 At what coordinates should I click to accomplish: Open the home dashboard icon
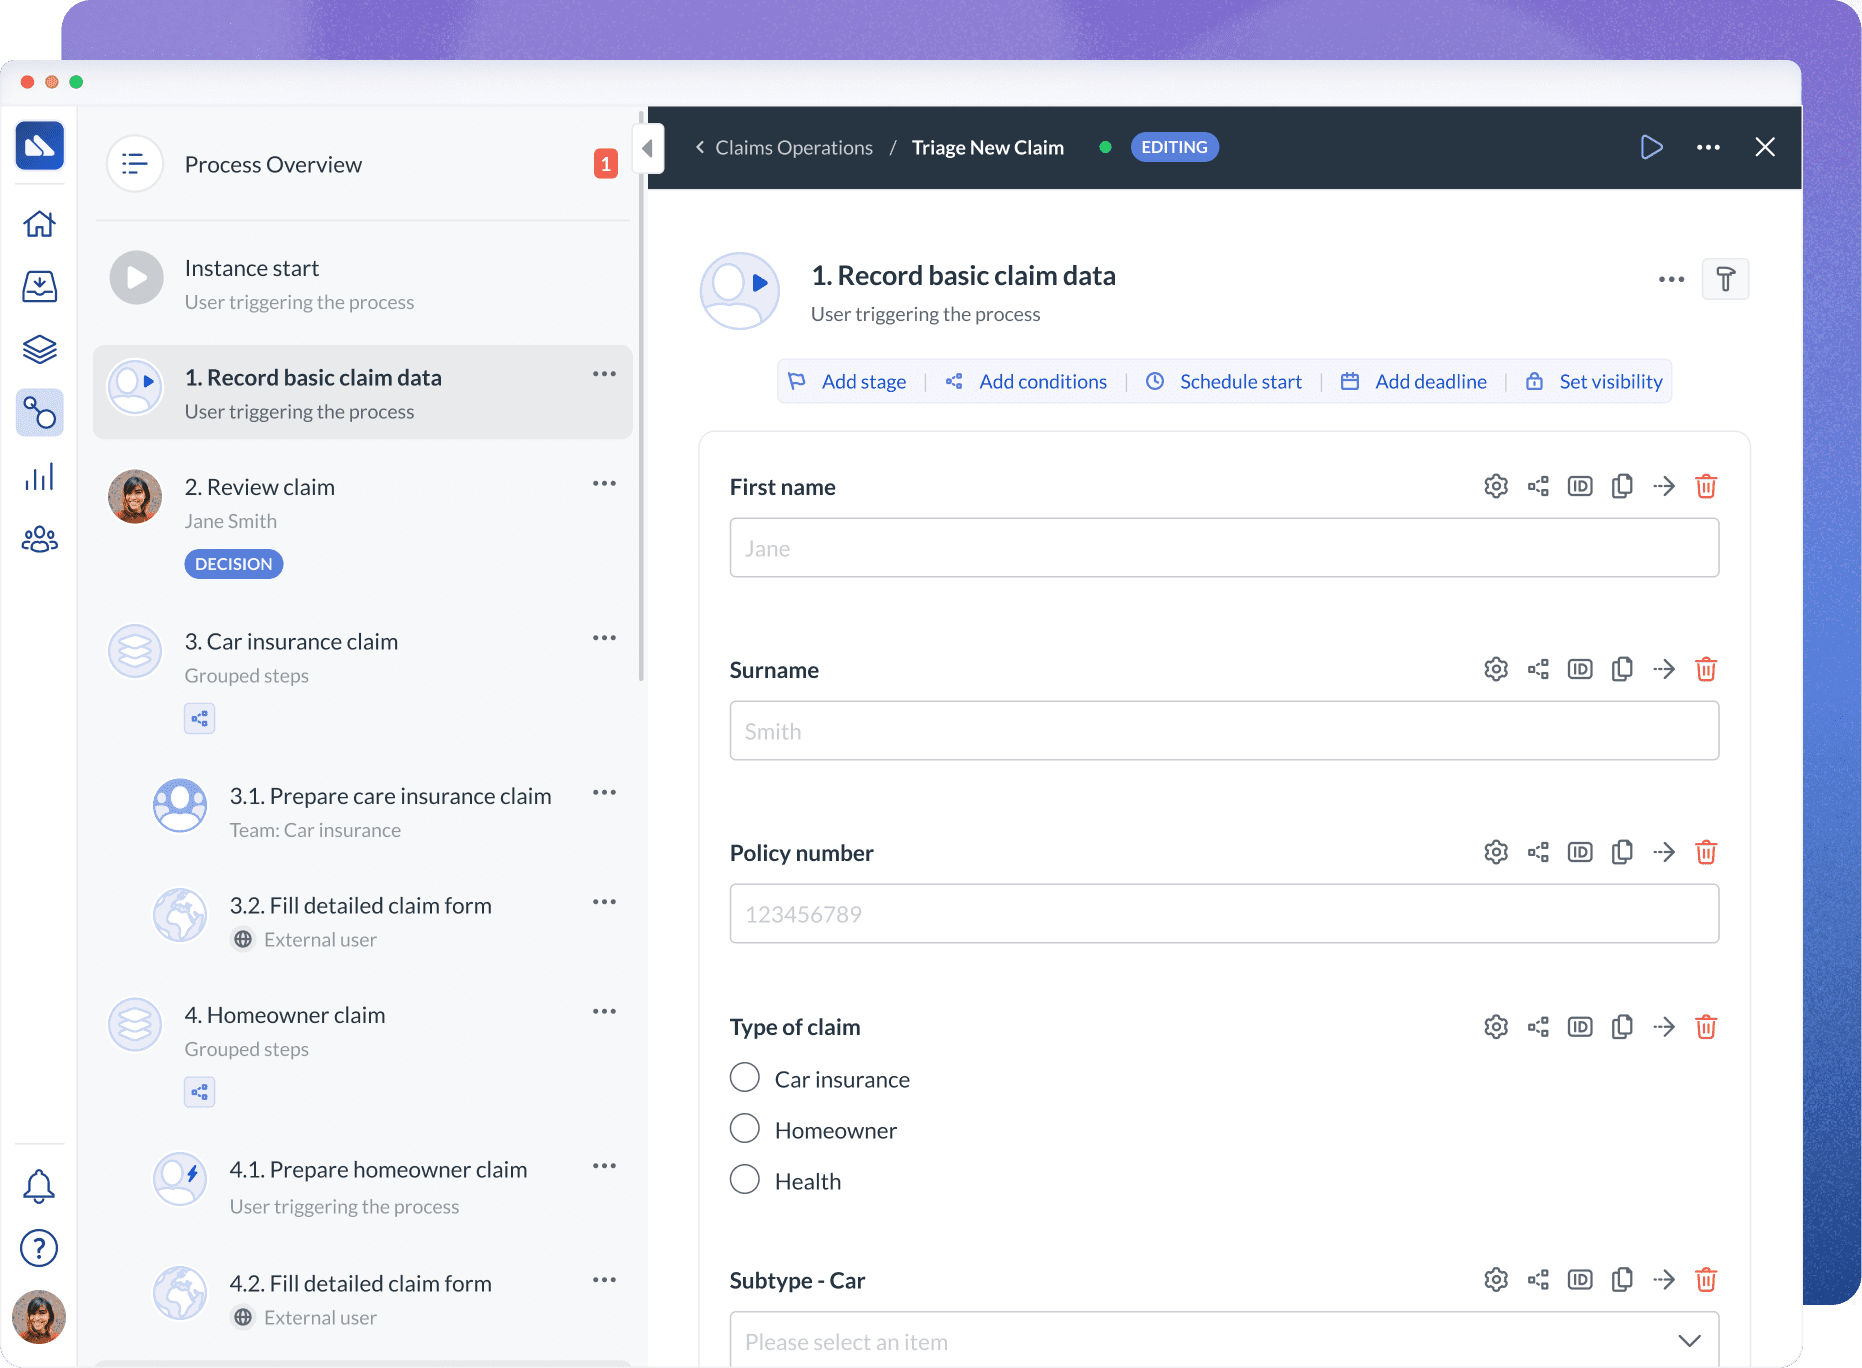point(39,224)
